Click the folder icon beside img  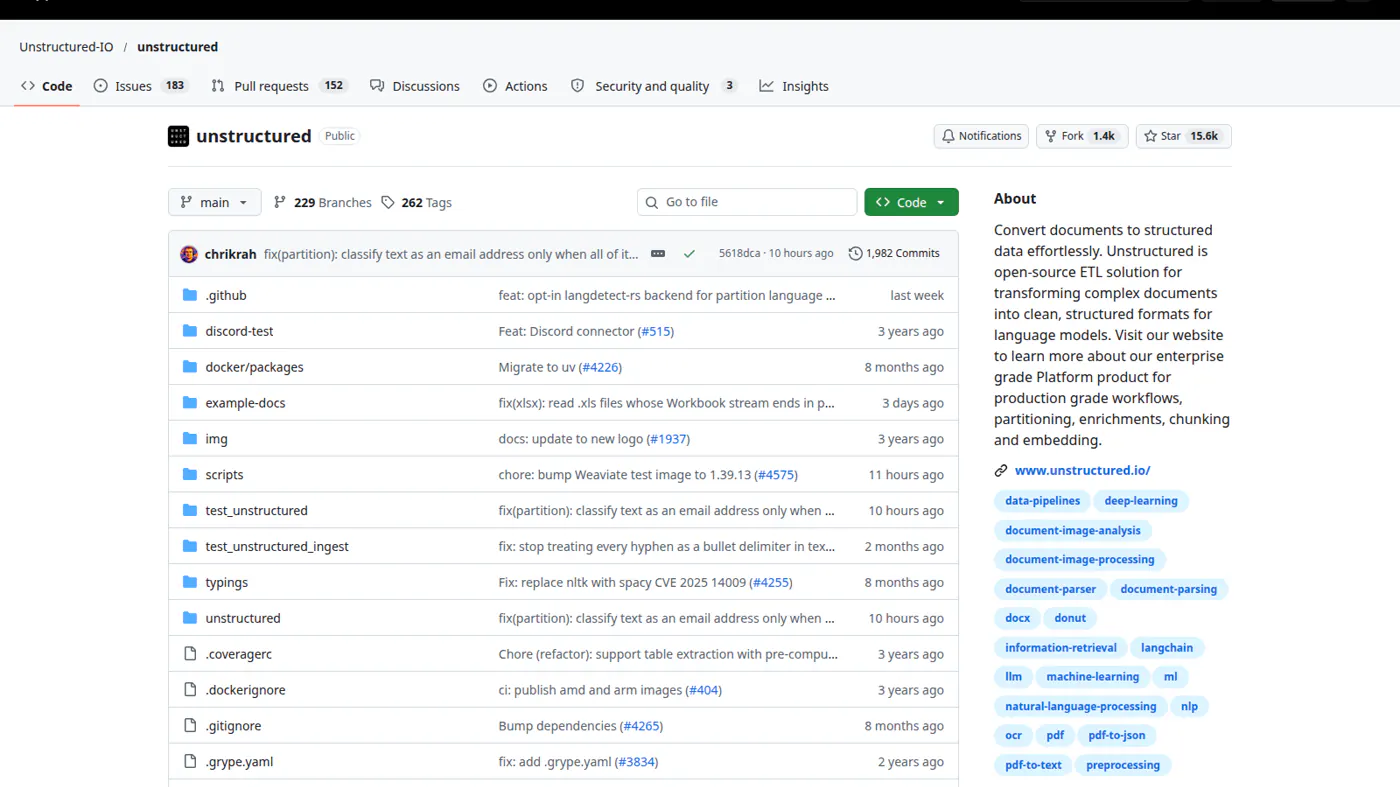click(190, 439)
